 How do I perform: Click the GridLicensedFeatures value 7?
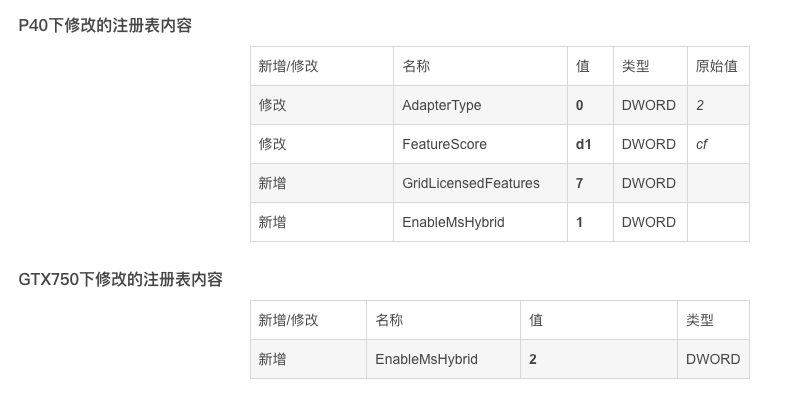click(580, 183)
